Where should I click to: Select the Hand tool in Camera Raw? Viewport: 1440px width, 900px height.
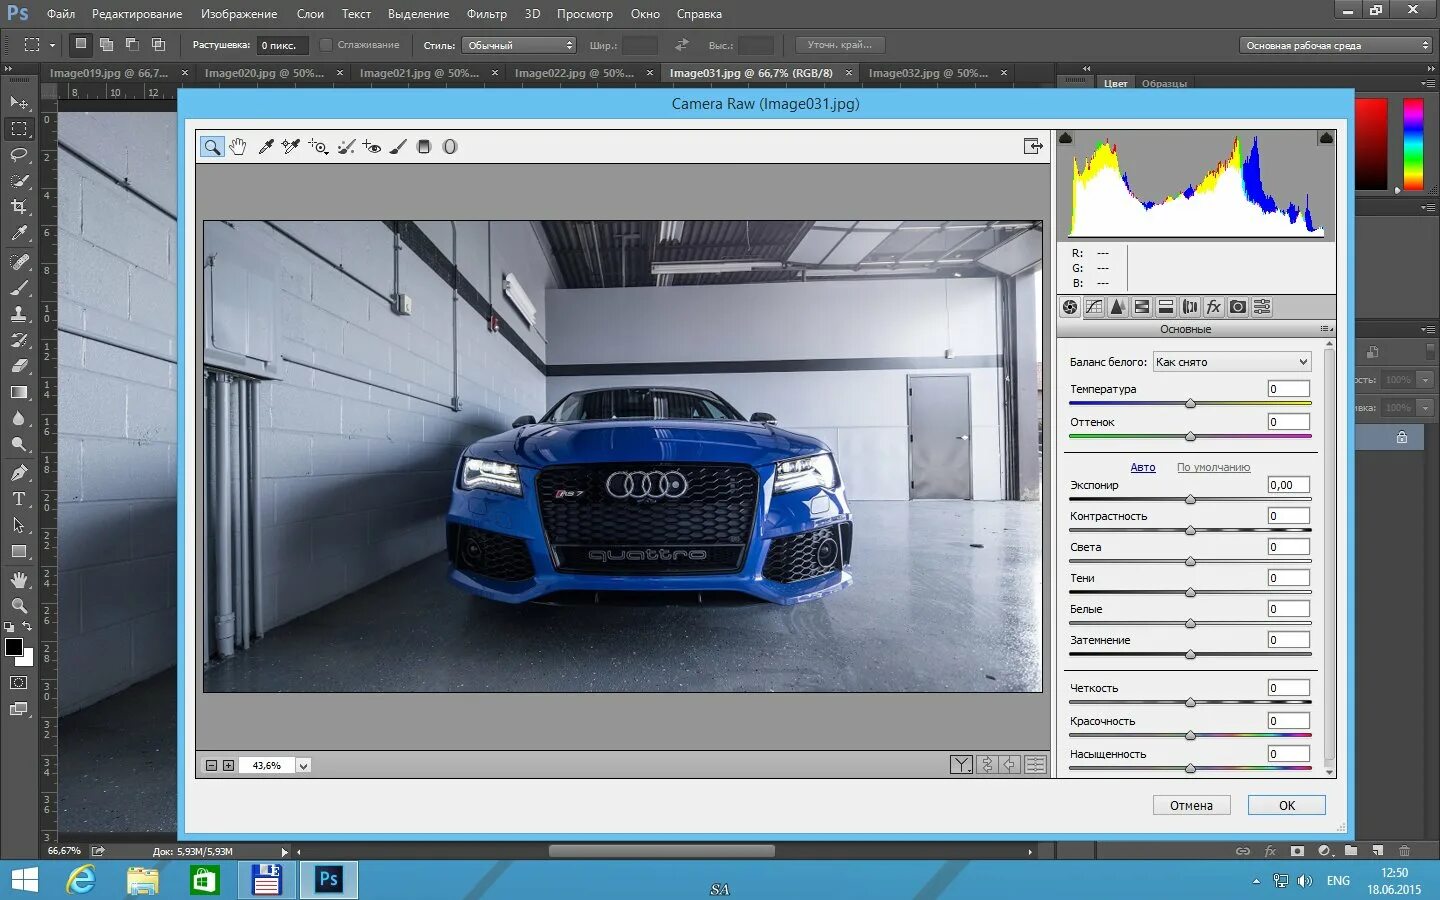pos(238,147)
